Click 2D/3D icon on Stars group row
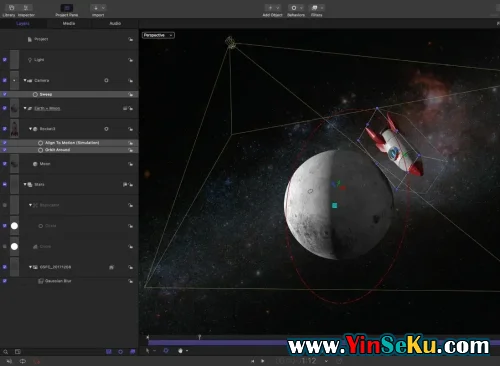The height and width of the screenshot is (366, 500). [125, 184]
